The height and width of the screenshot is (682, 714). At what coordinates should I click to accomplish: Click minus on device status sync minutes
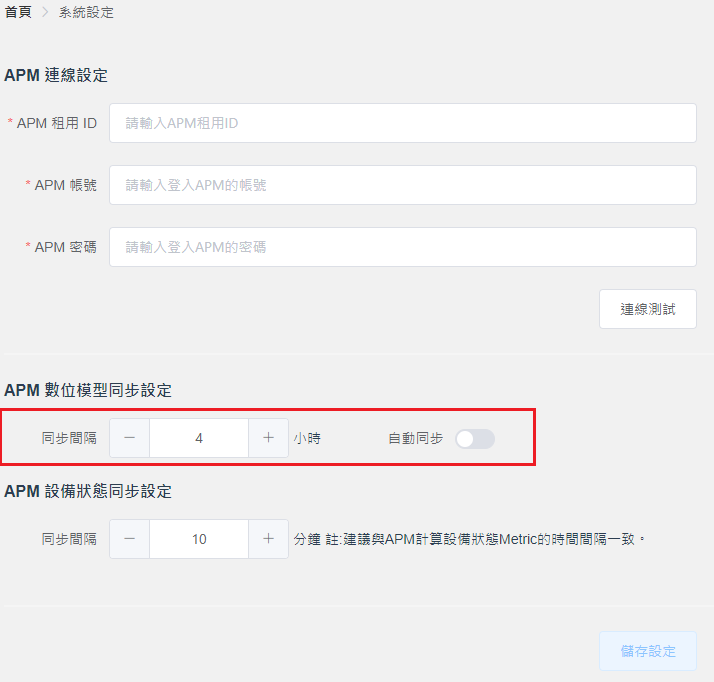click(130, 539)
